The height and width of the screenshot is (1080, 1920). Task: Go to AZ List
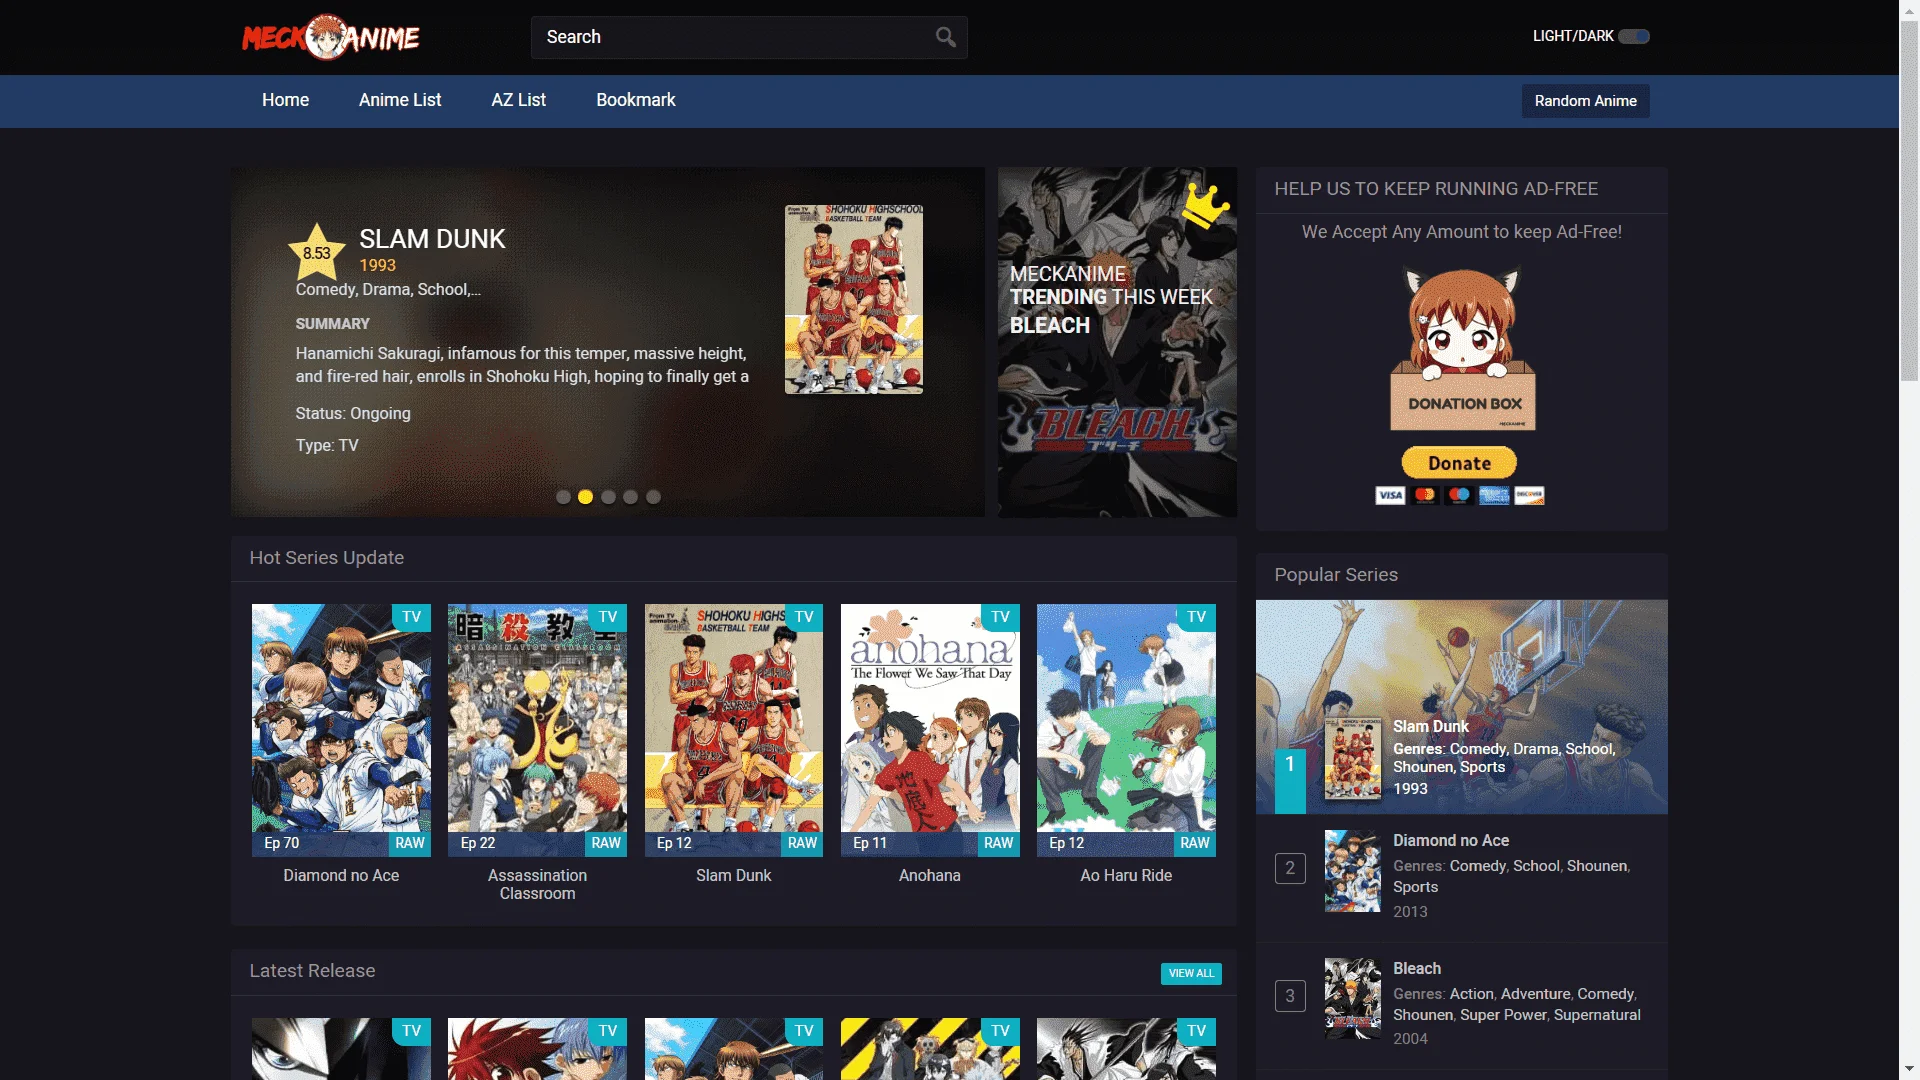518,100
